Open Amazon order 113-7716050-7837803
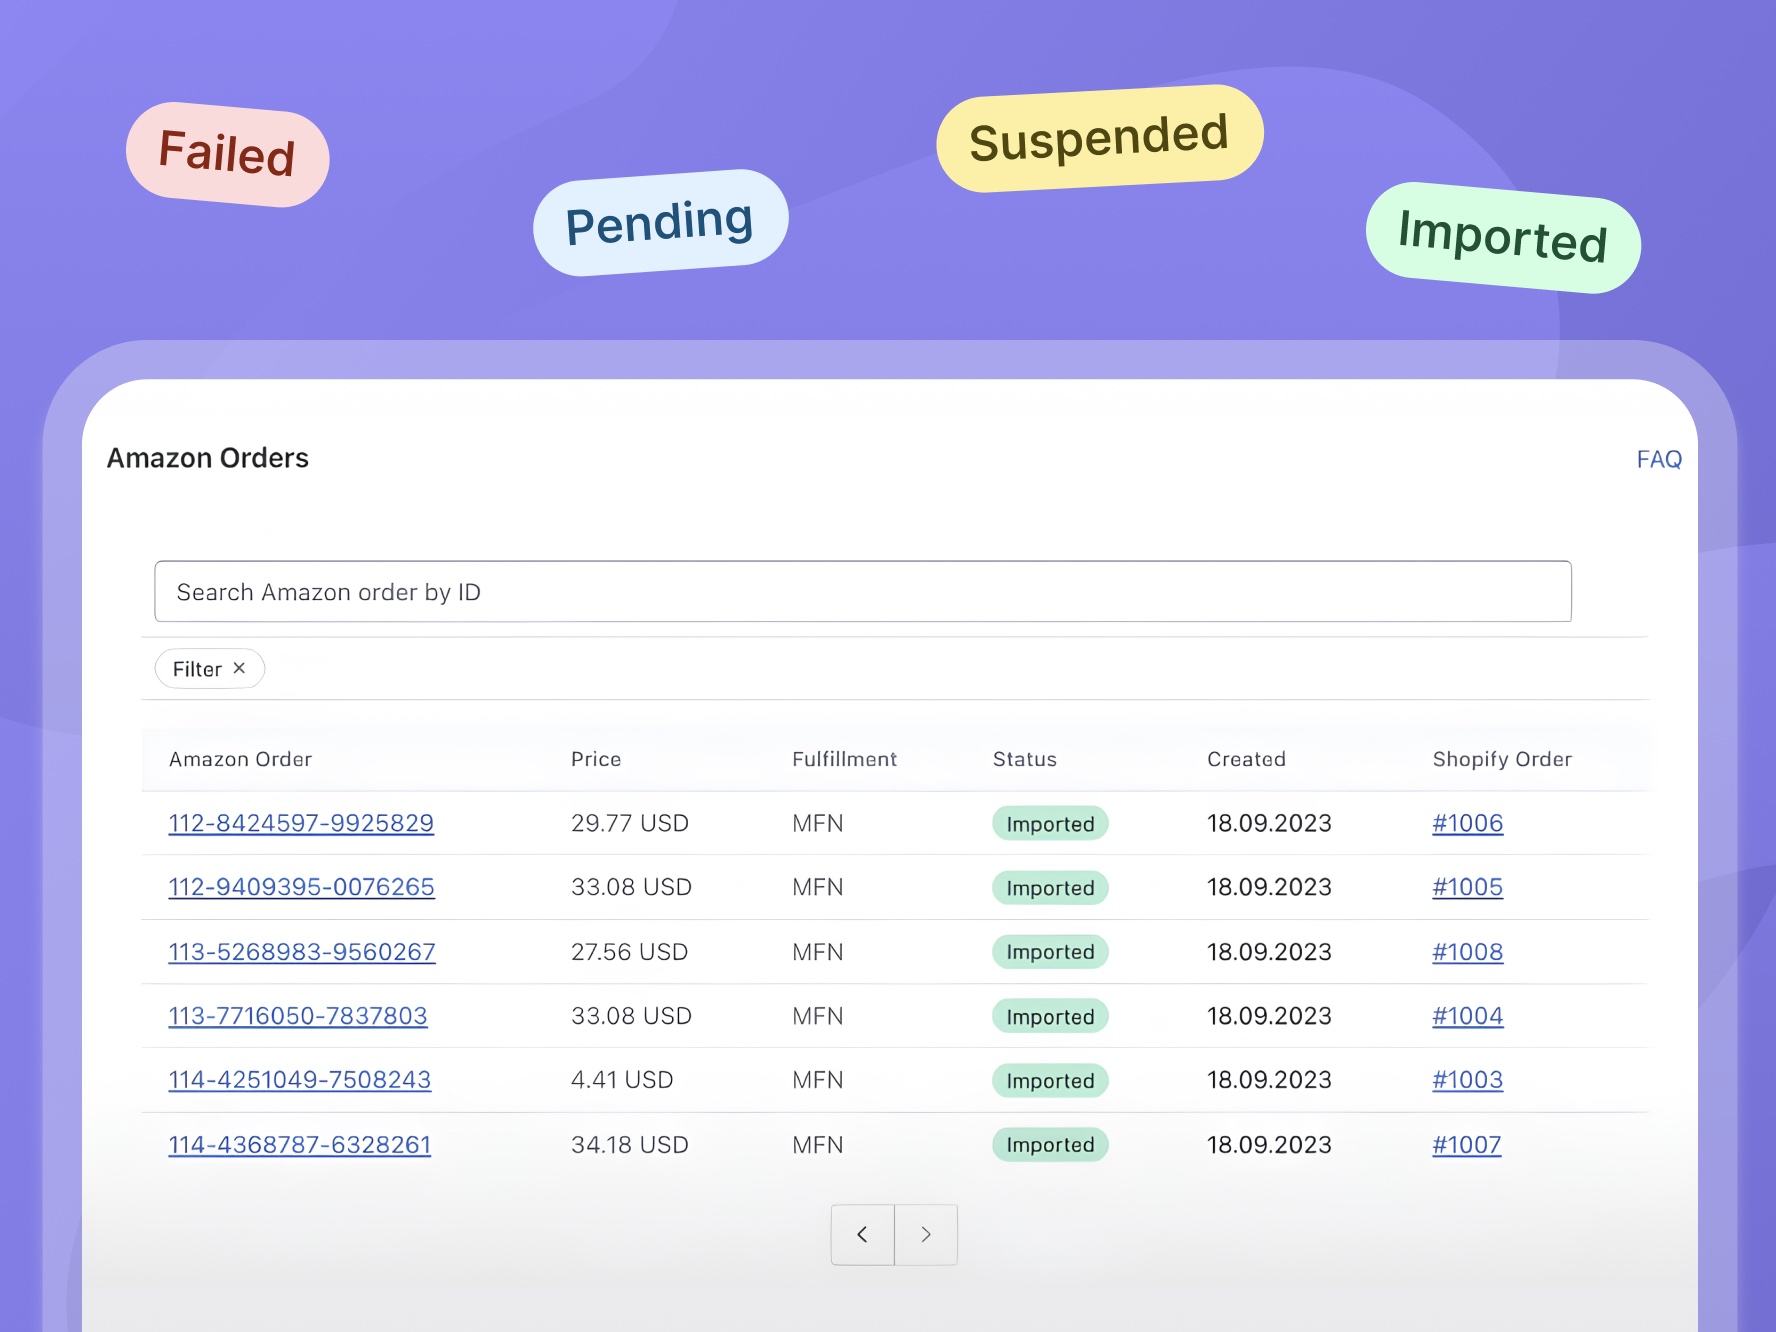The height and width of the screenshot is (1332, 1776). 298,1016
